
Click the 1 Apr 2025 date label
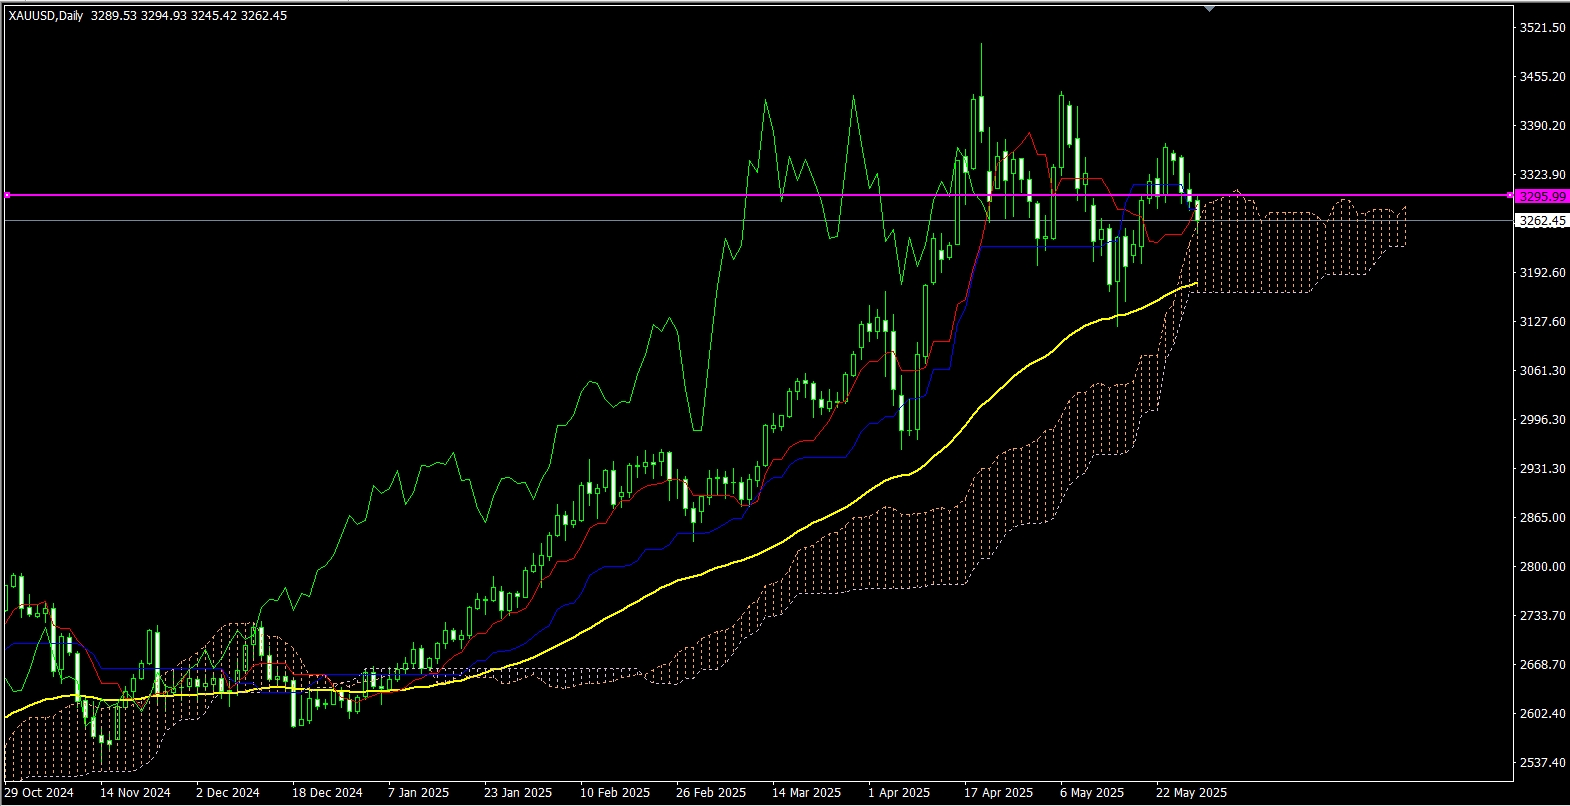coord(899,793)
